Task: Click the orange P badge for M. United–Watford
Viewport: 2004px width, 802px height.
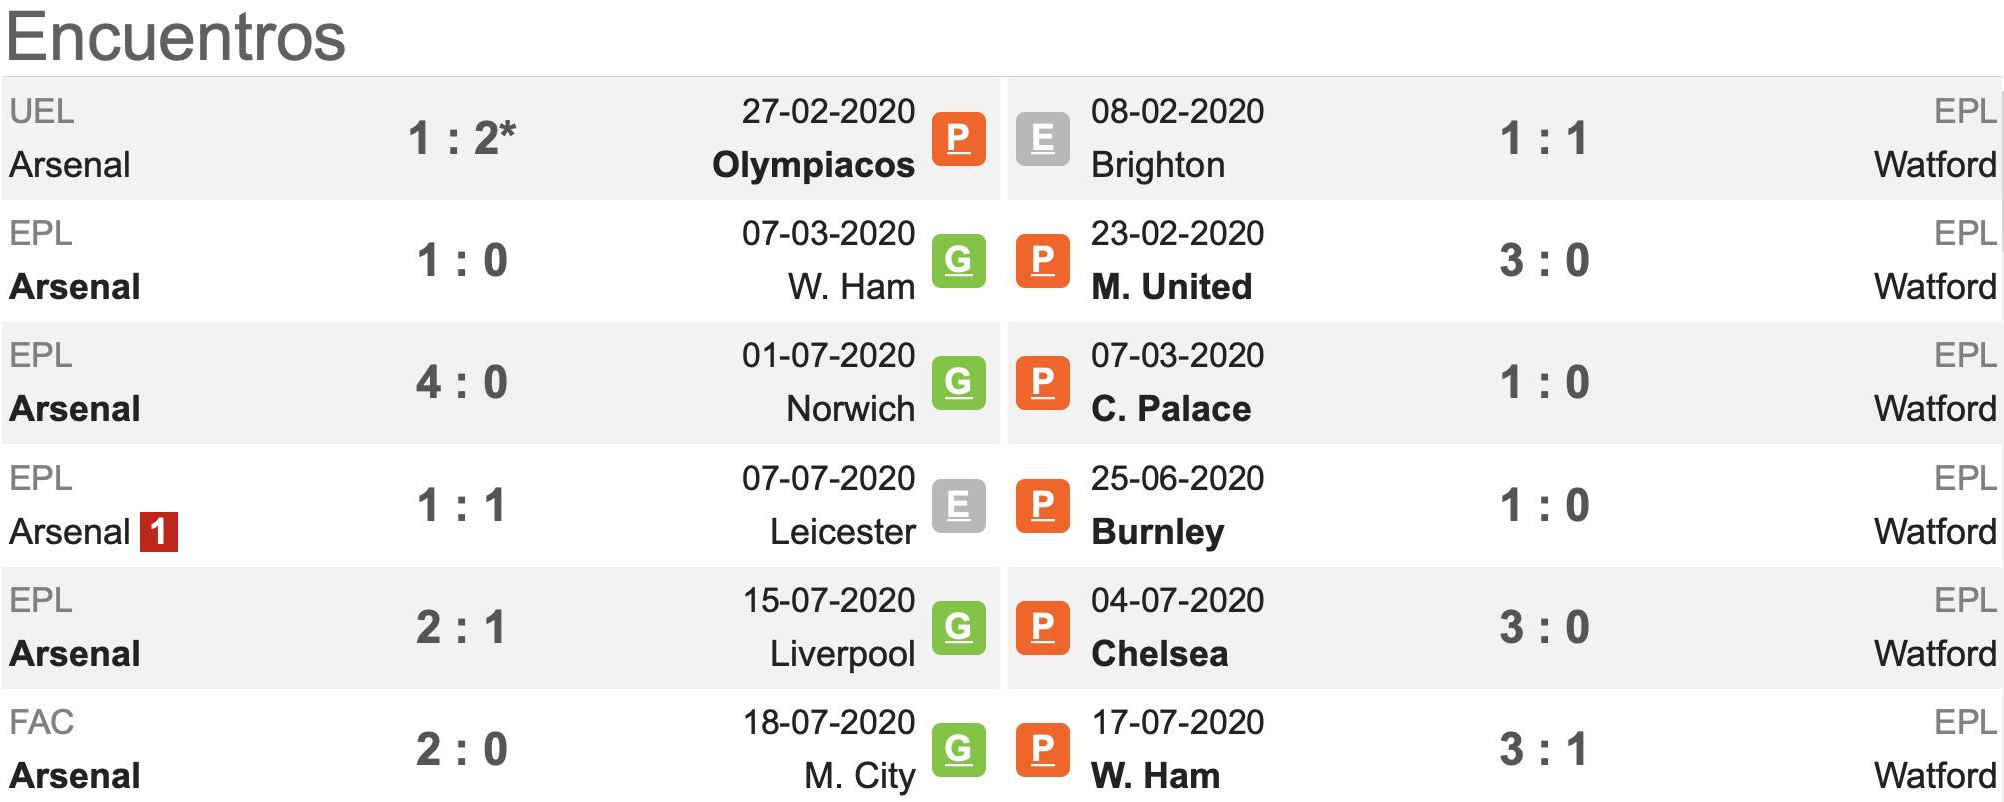Action: [x=1042, y=260]
